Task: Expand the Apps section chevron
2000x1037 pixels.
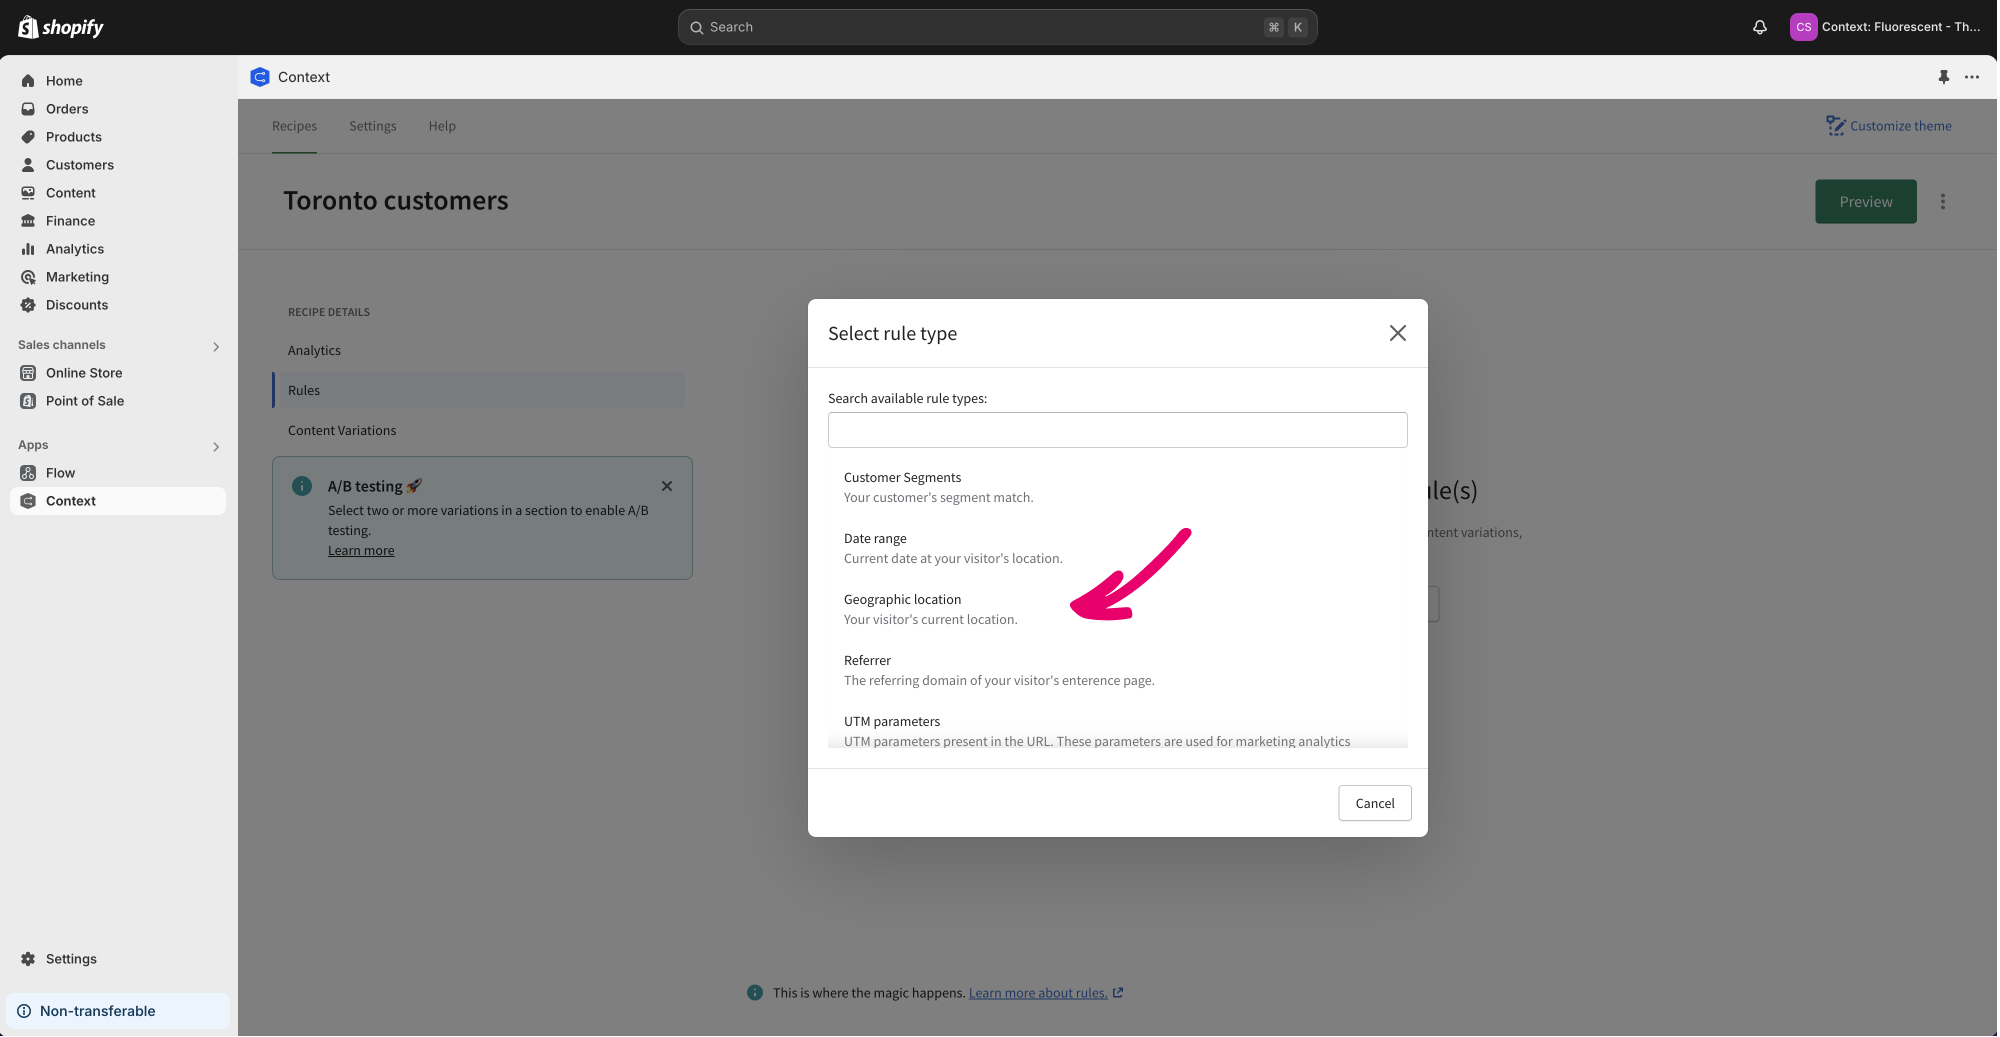Action: pyautogui.click(x=216, y=446)
